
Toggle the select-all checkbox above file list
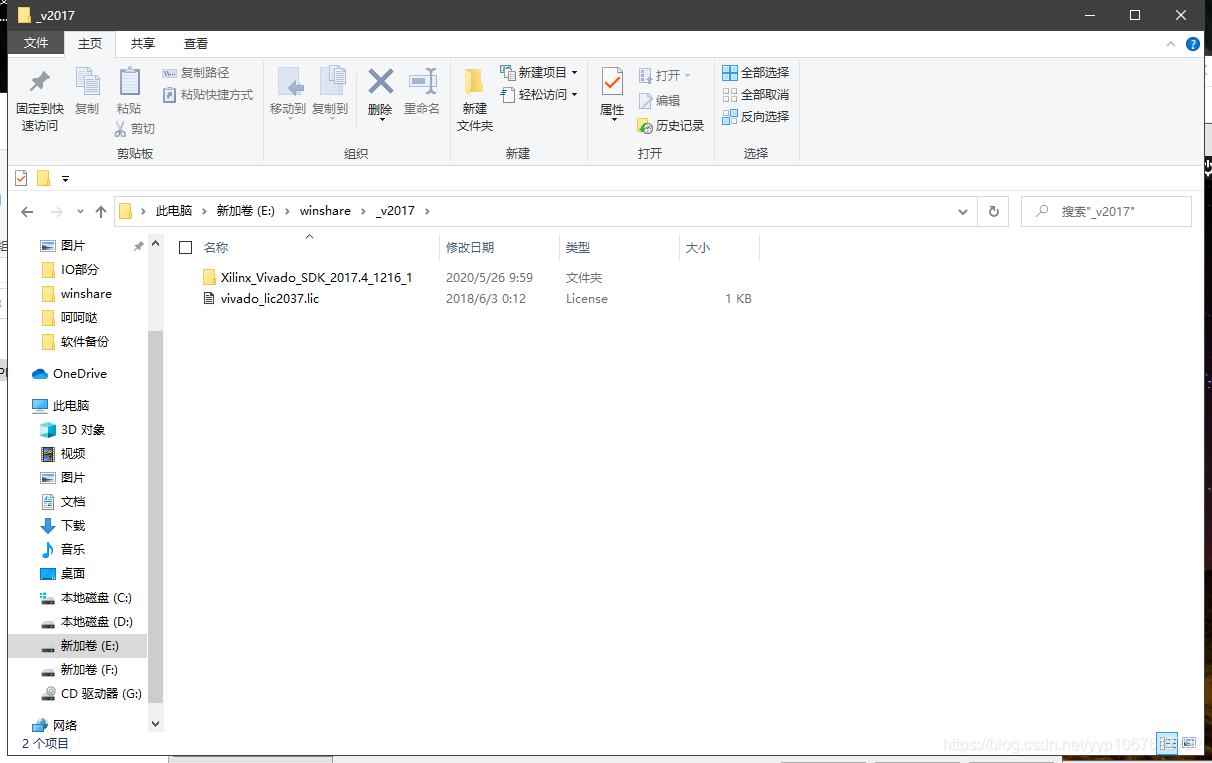click(185, 247)
